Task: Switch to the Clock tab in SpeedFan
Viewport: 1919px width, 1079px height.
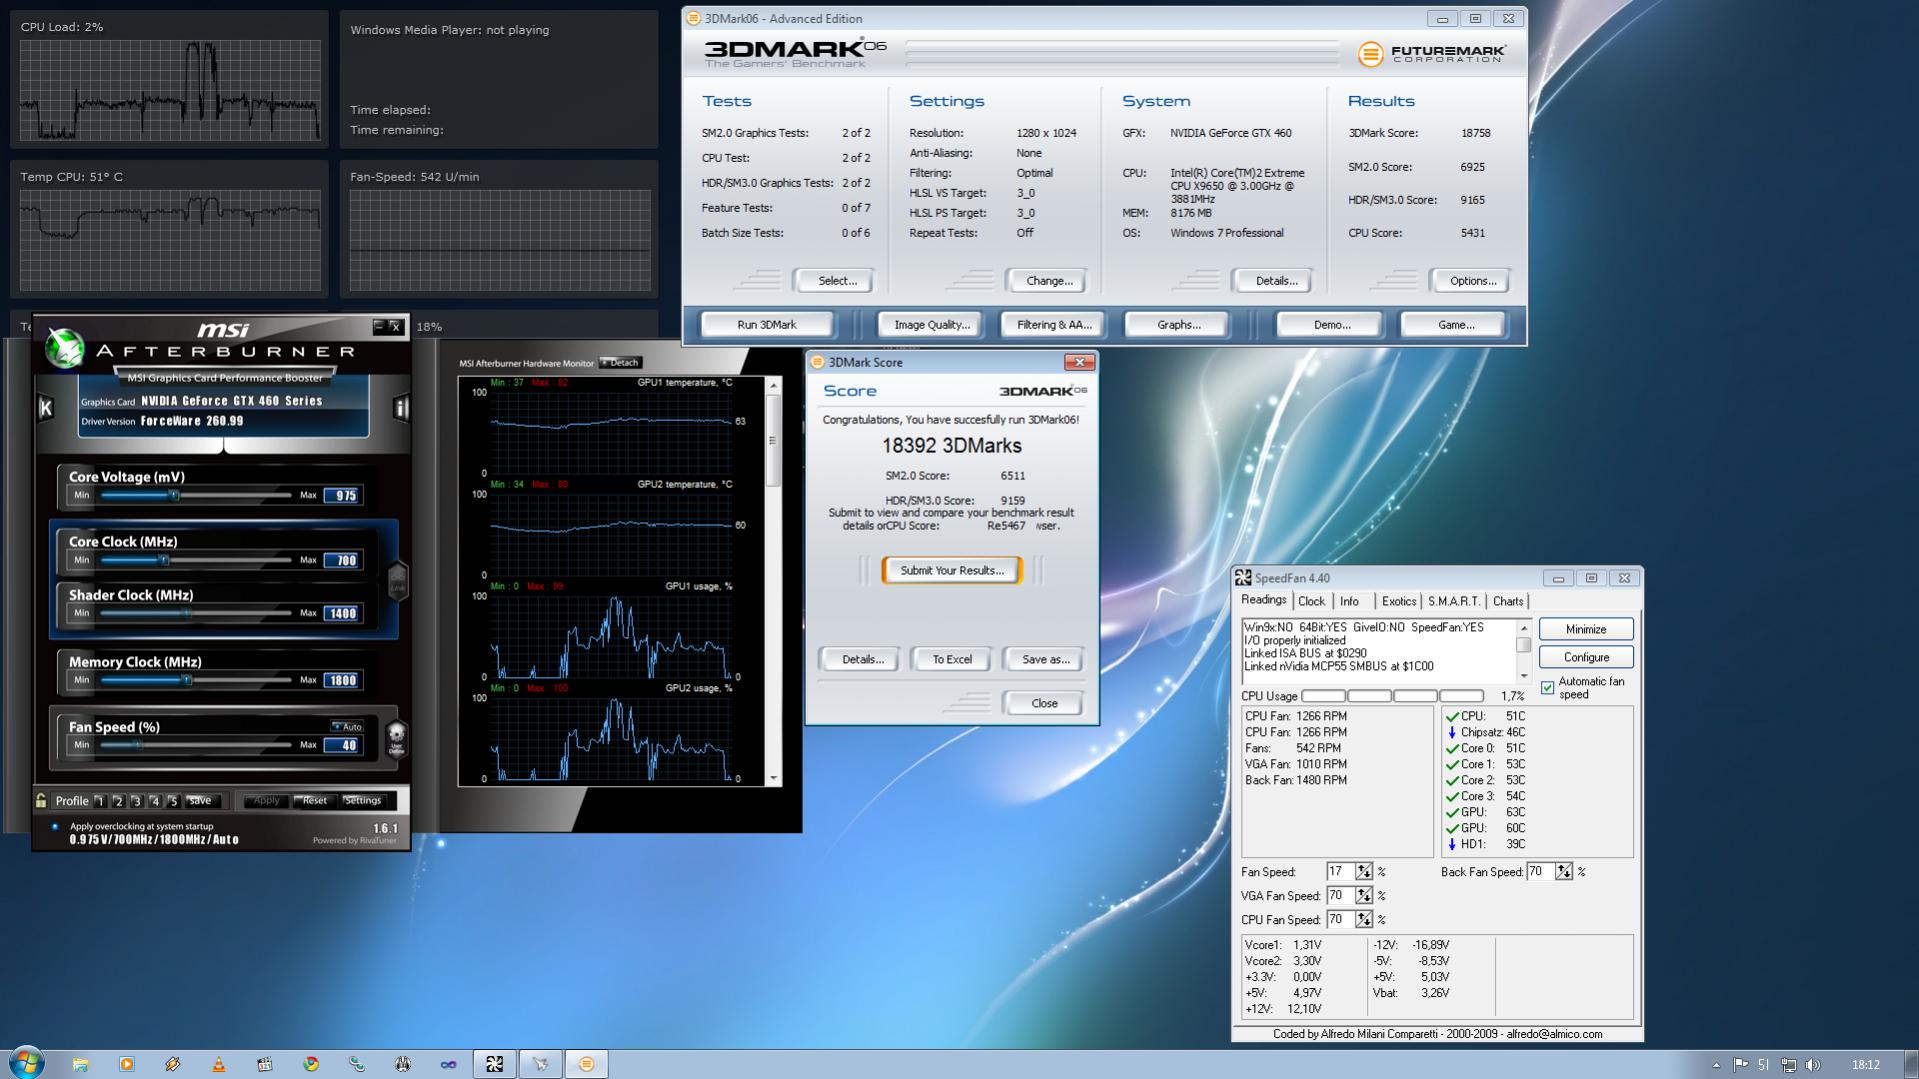Action: coord(1311,601)
